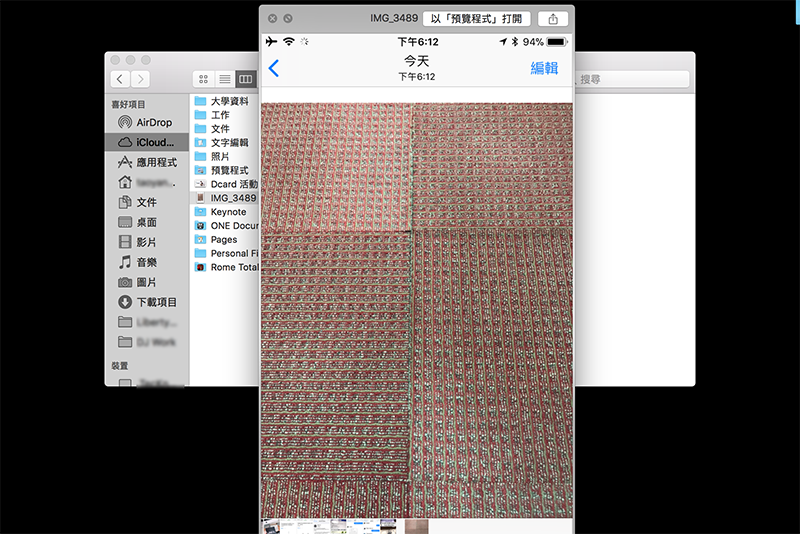Click the music note icon beside 音樂
The image size is (800, 534).
[125, 262]
